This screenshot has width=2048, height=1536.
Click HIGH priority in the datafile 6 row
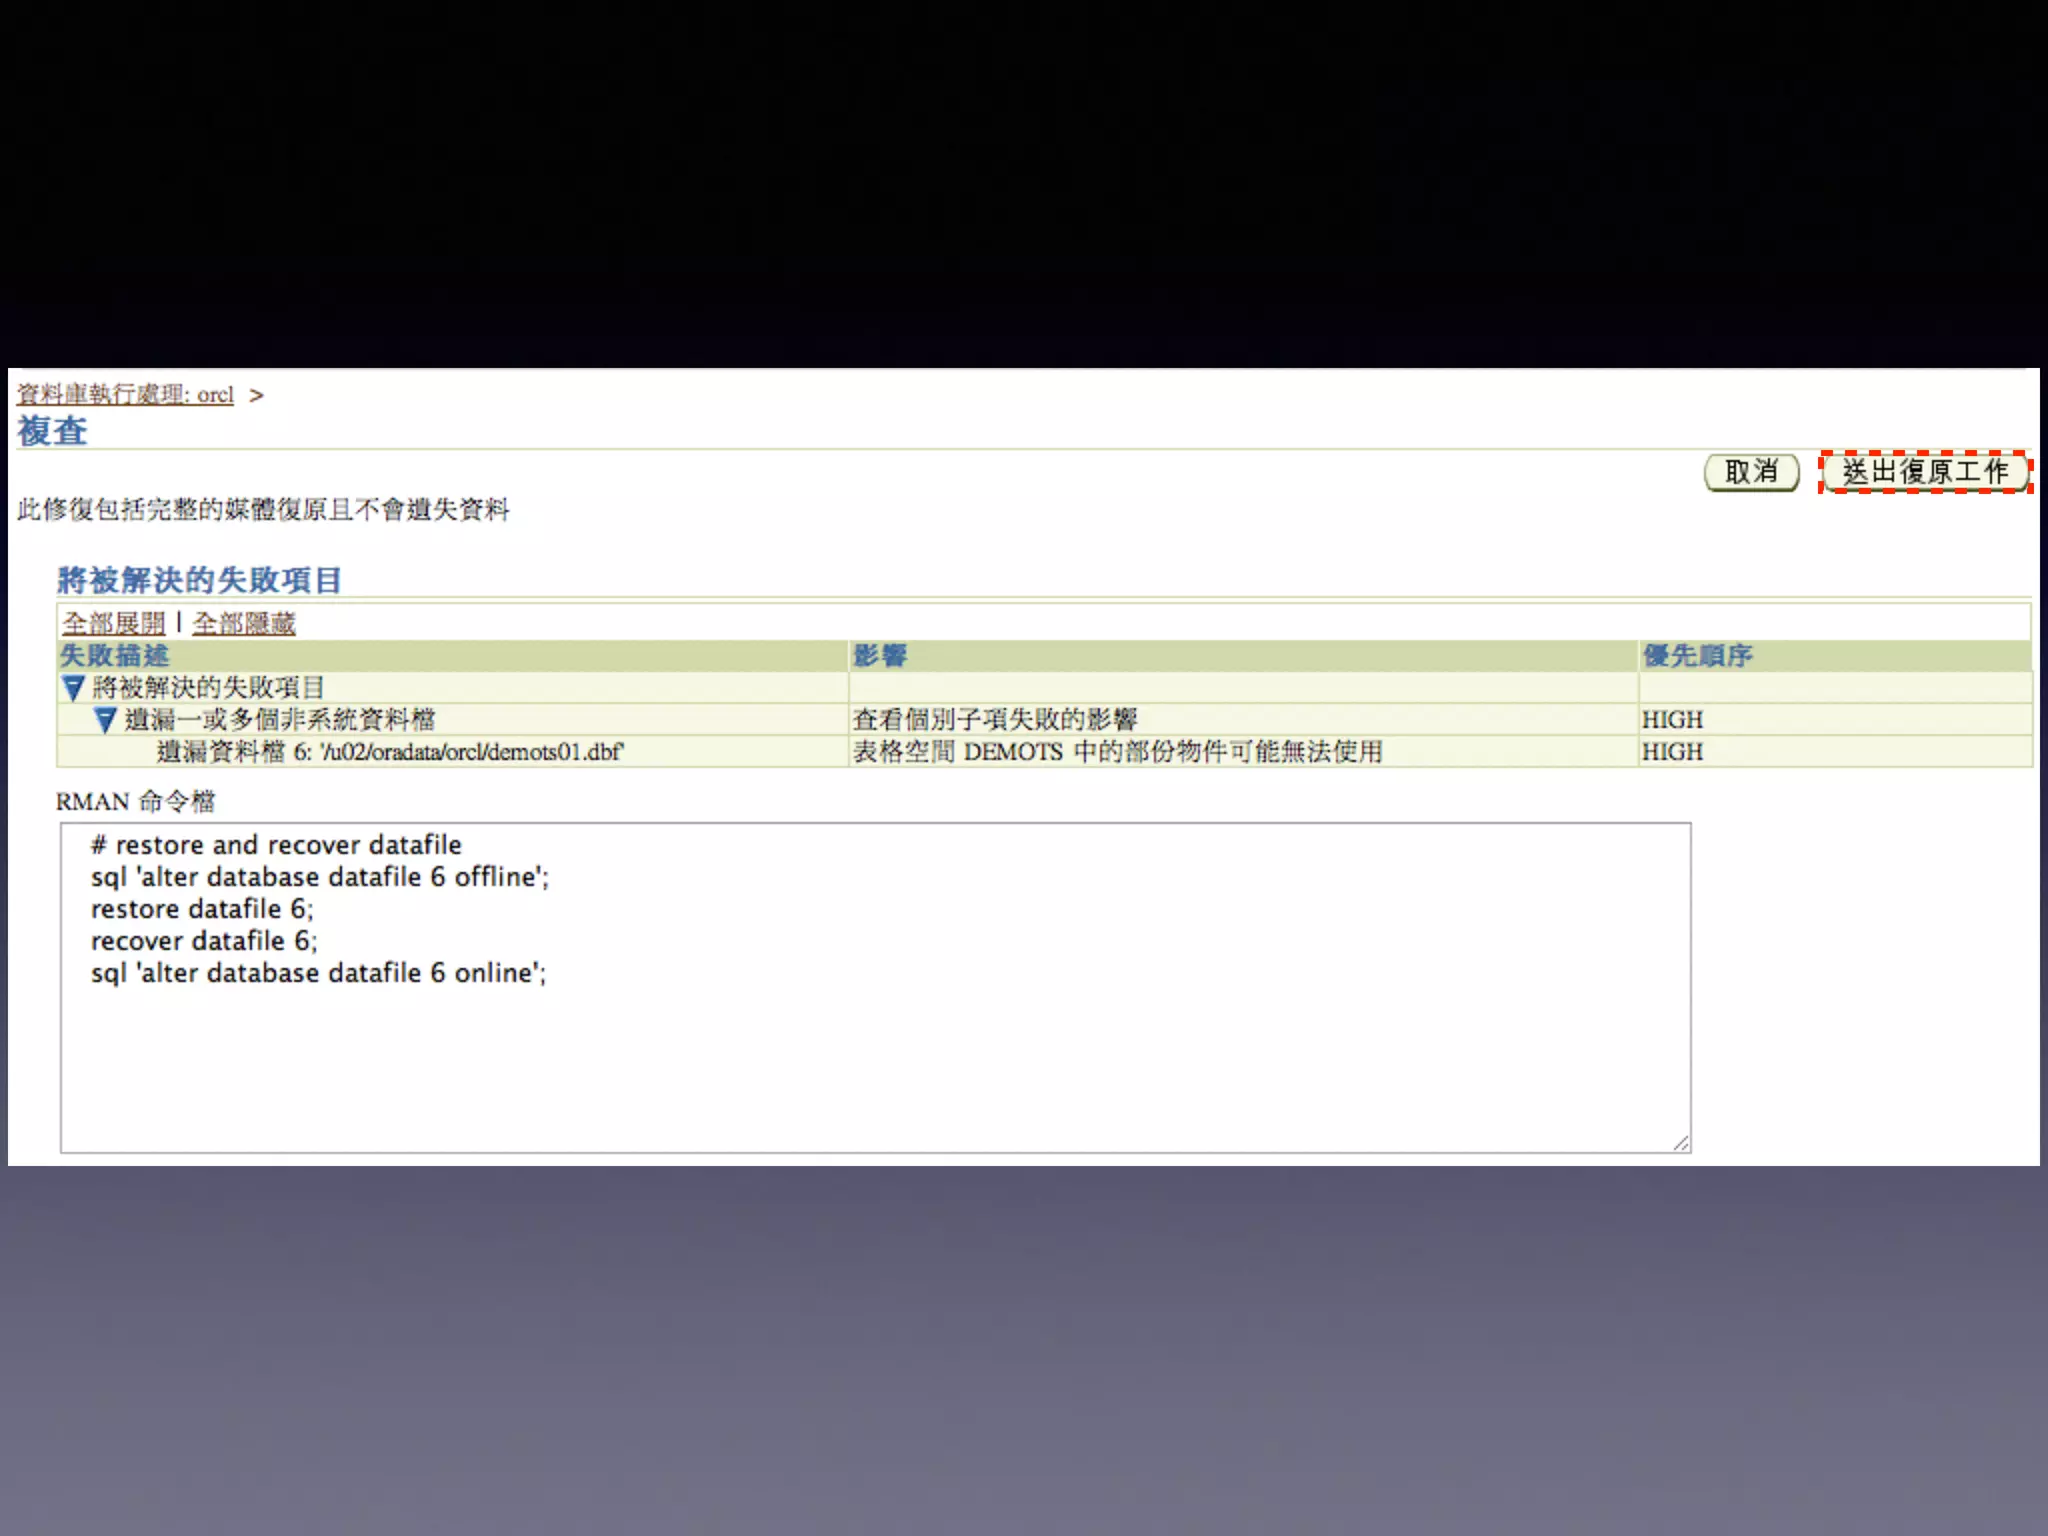(x=1672, y=752)
